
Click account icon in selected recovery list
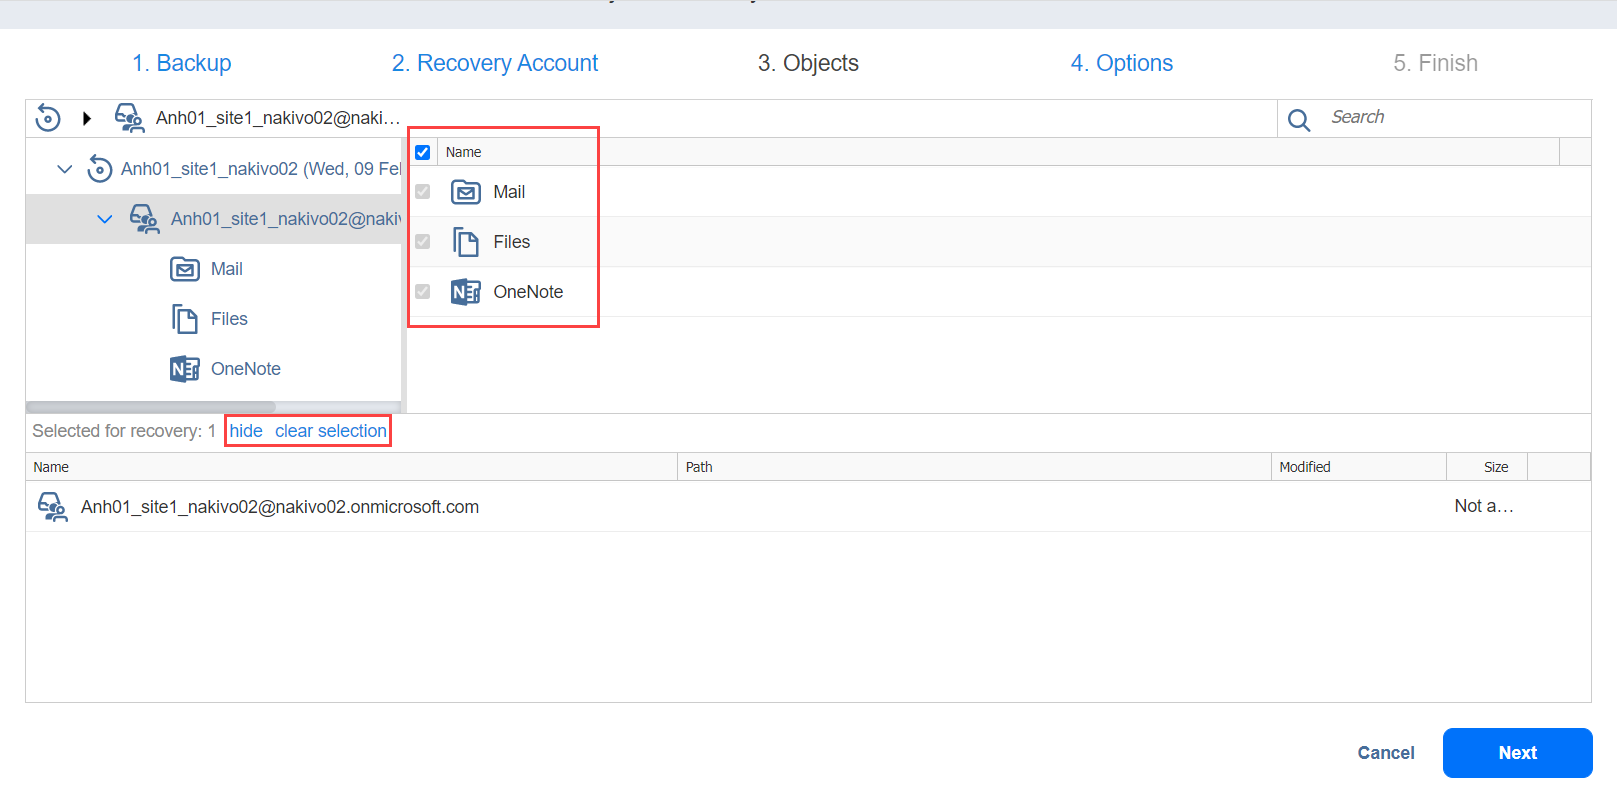point(52,507)
